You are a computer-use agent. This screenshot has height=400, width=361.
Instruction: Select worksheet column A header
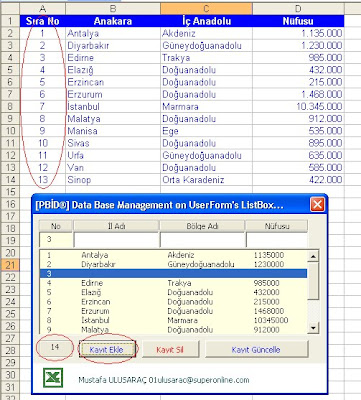coord(42,9)
